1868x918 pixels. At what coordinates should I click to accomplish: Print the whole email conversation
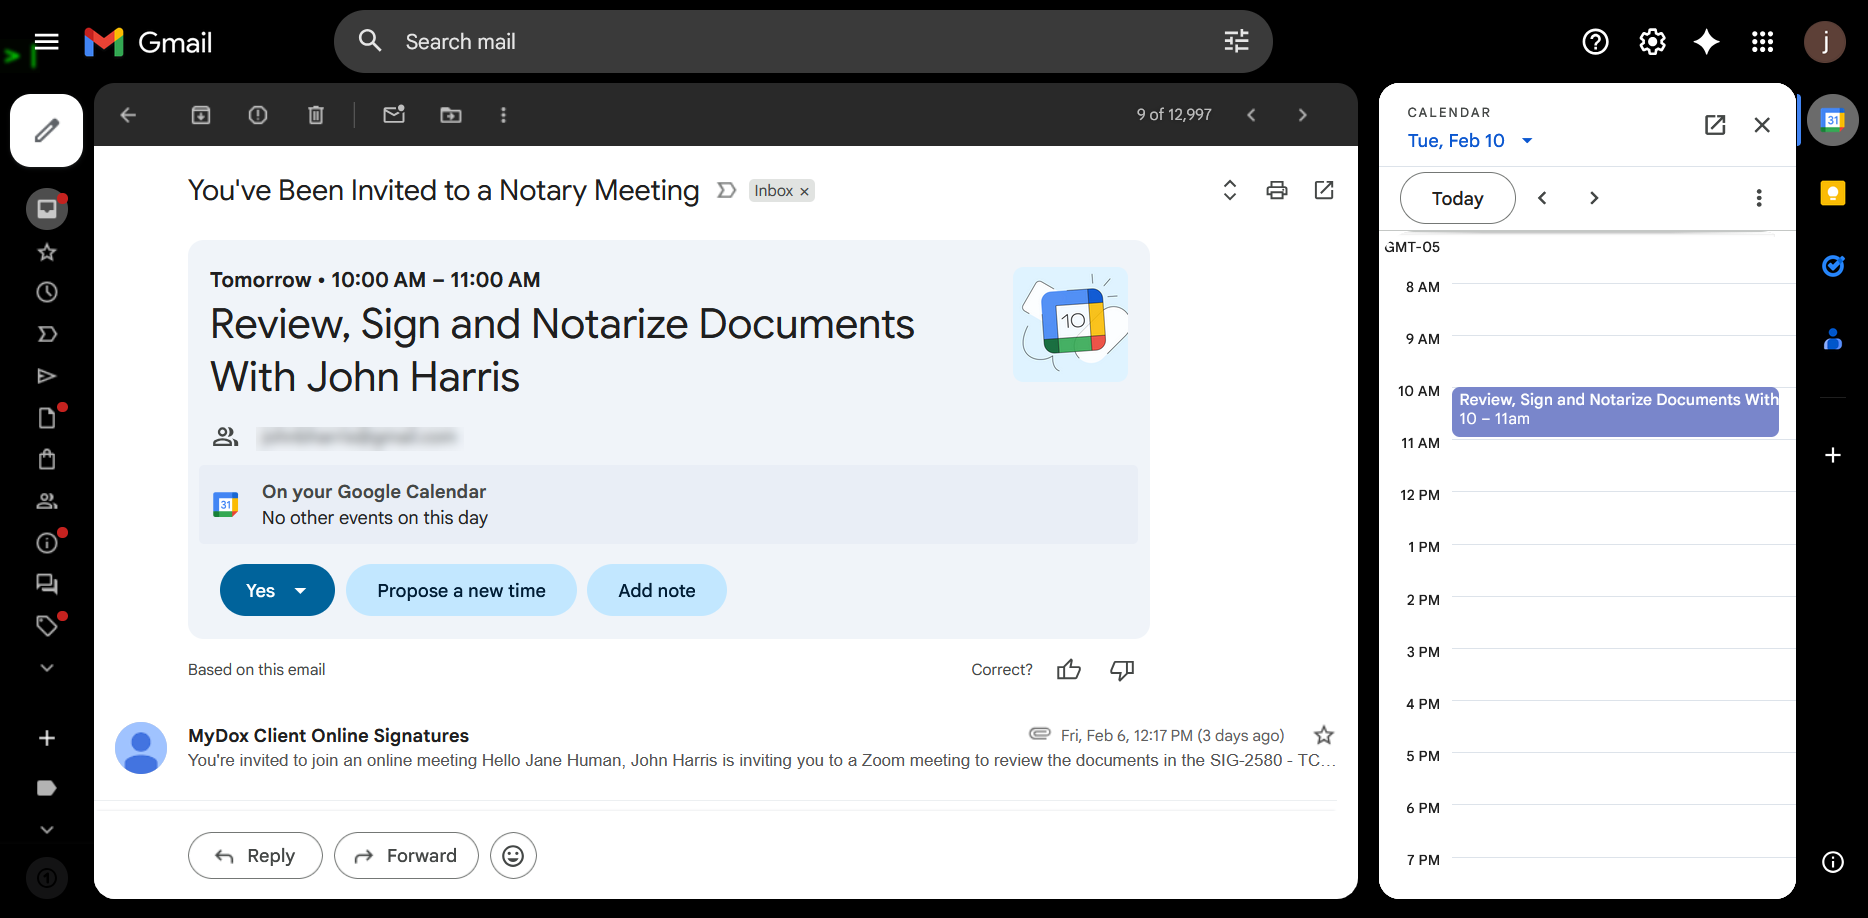click(1277, 190)
